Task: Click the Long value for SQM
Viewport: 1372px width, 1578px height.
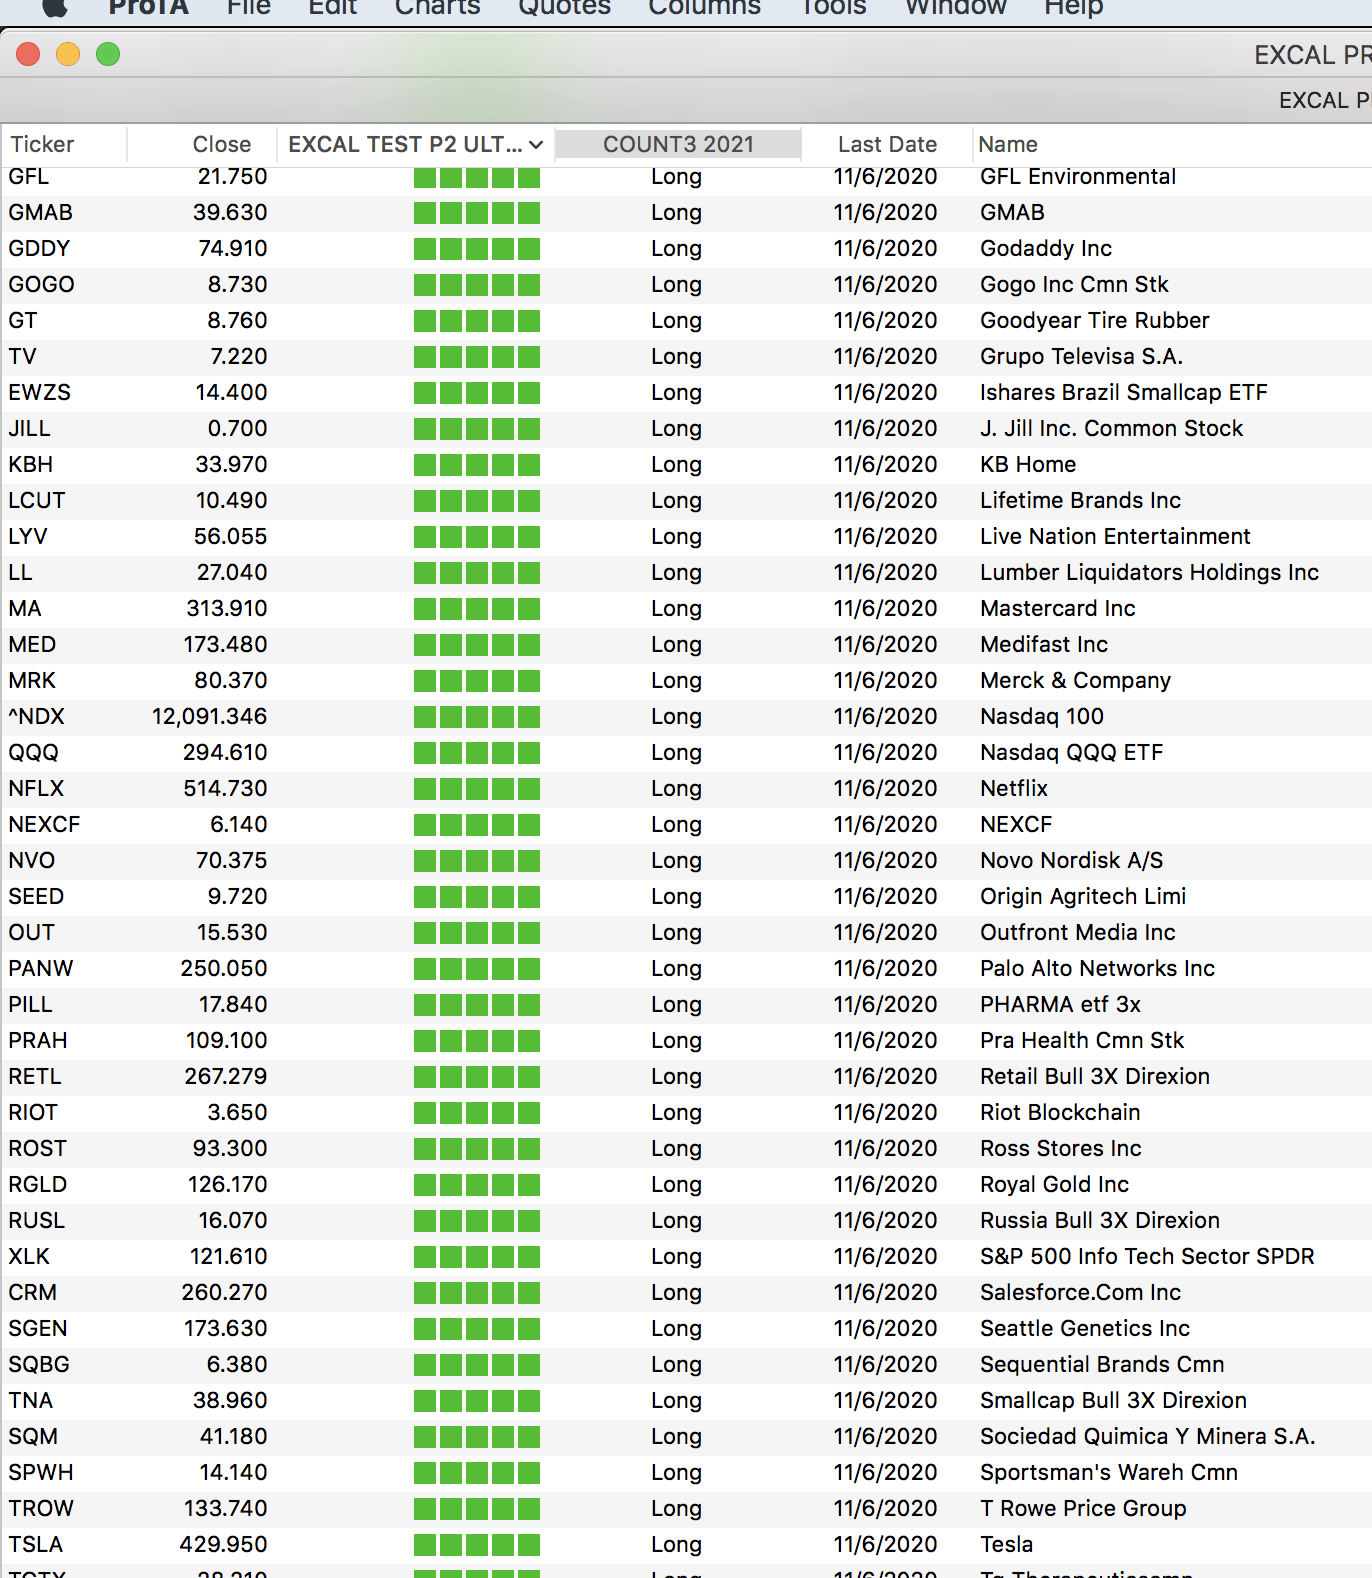Action: click(676, 1437)
